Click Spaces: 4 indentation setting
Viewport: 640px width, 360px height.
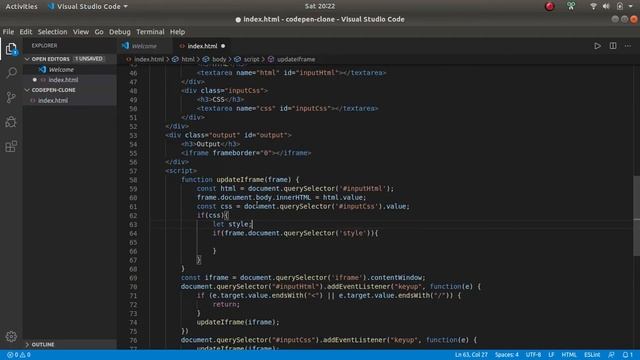click(x=507, y=355)
